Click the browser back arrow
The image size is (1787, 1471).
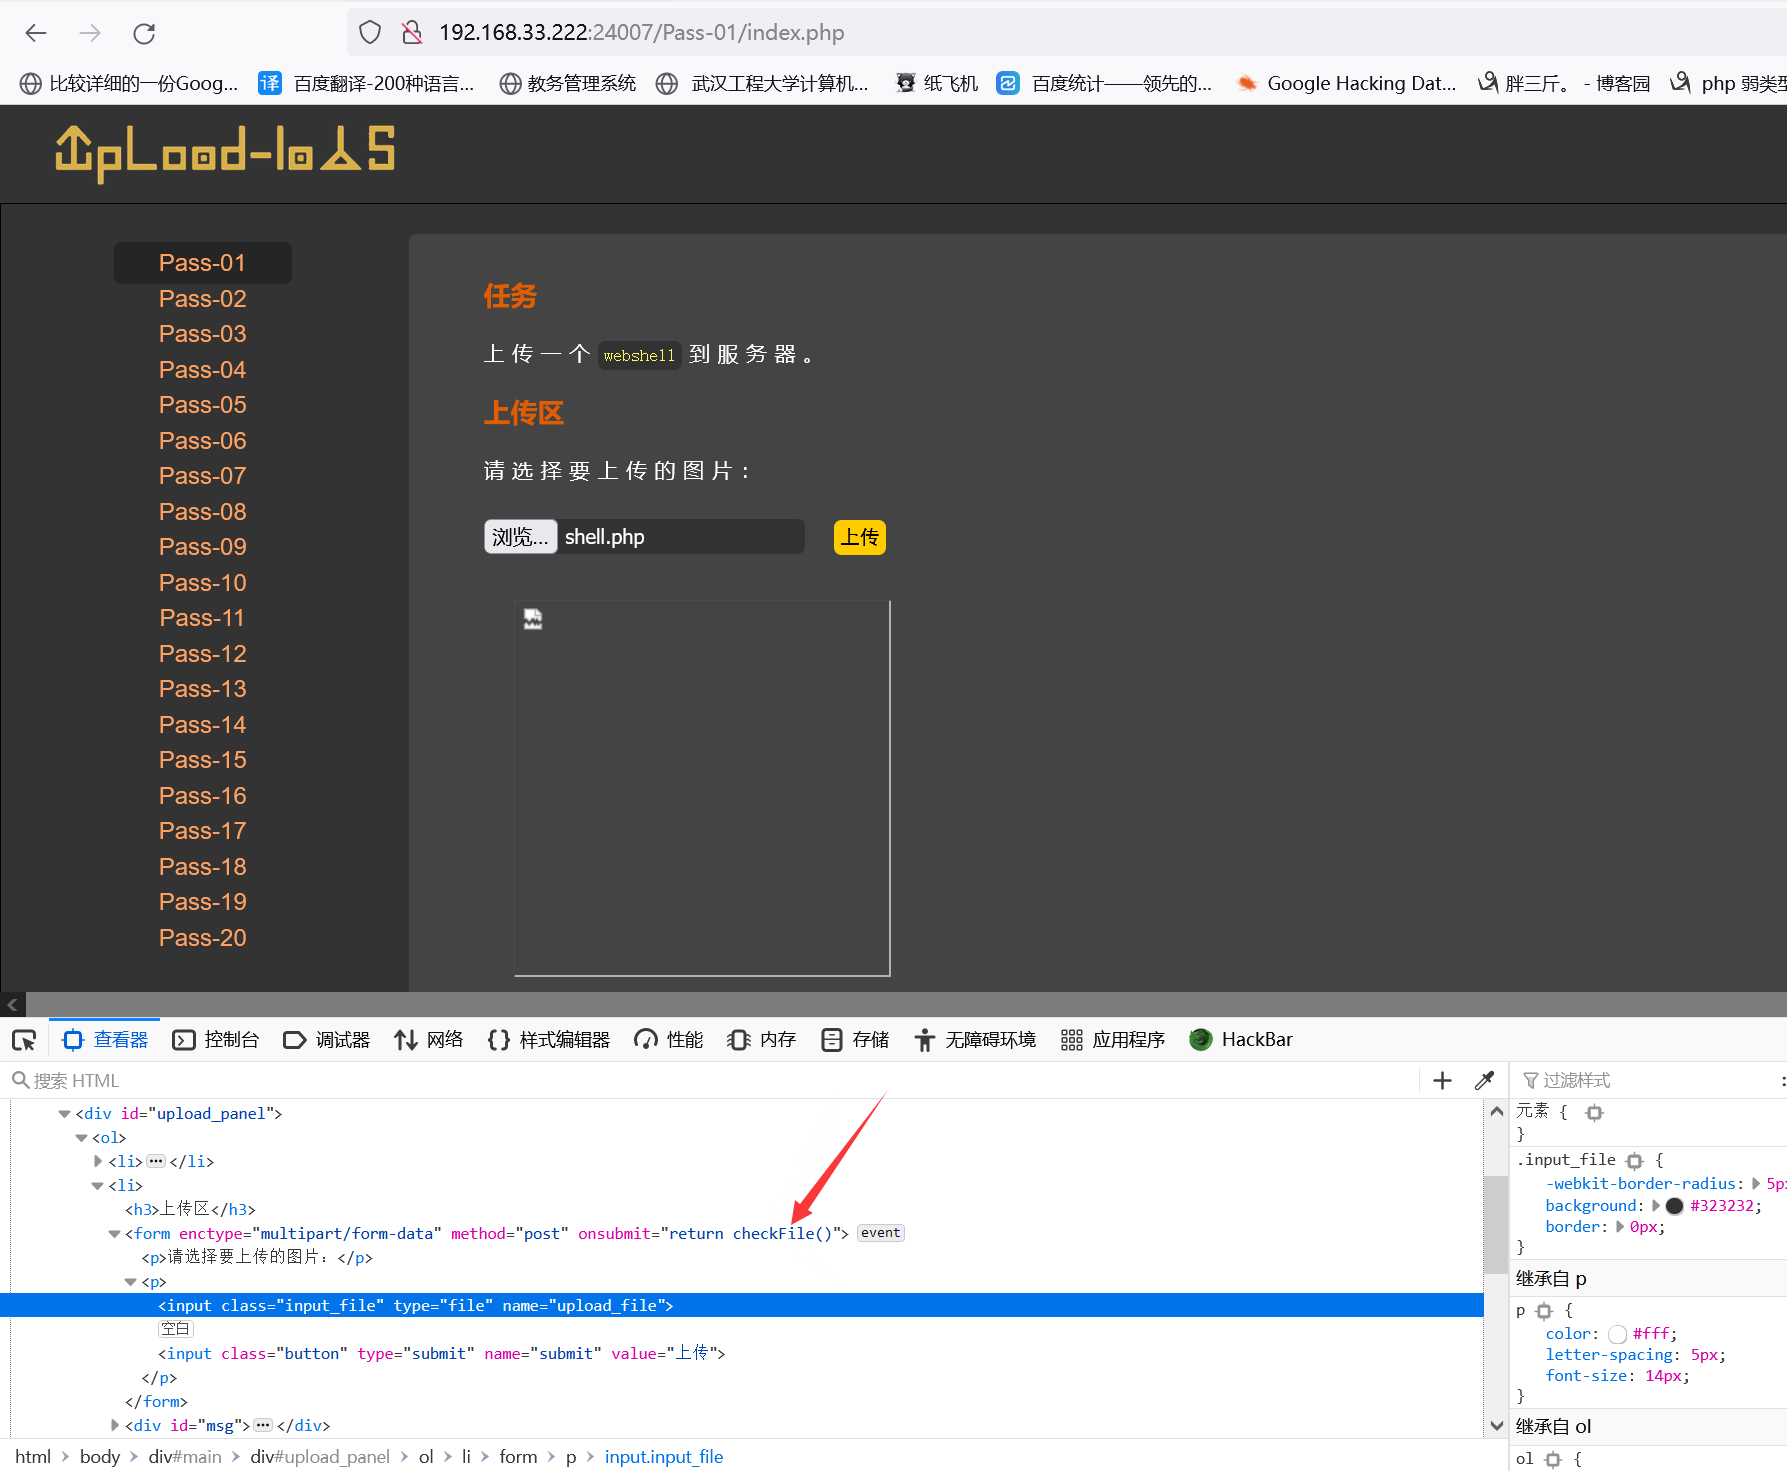point(36,33)
